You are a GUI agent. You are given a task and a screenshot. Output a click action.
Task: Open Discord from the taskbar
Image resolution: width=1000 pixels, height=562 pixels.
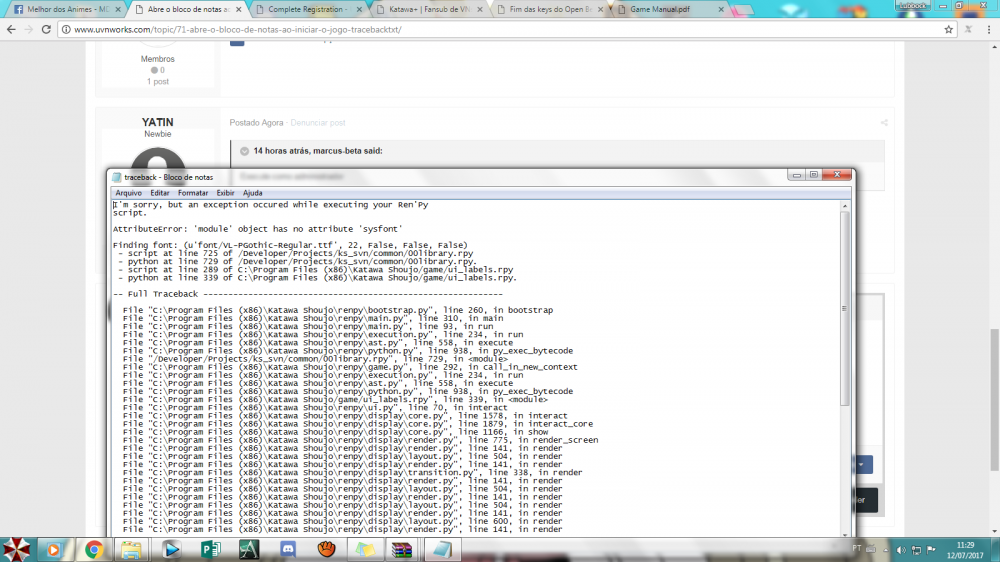(288, 549)
